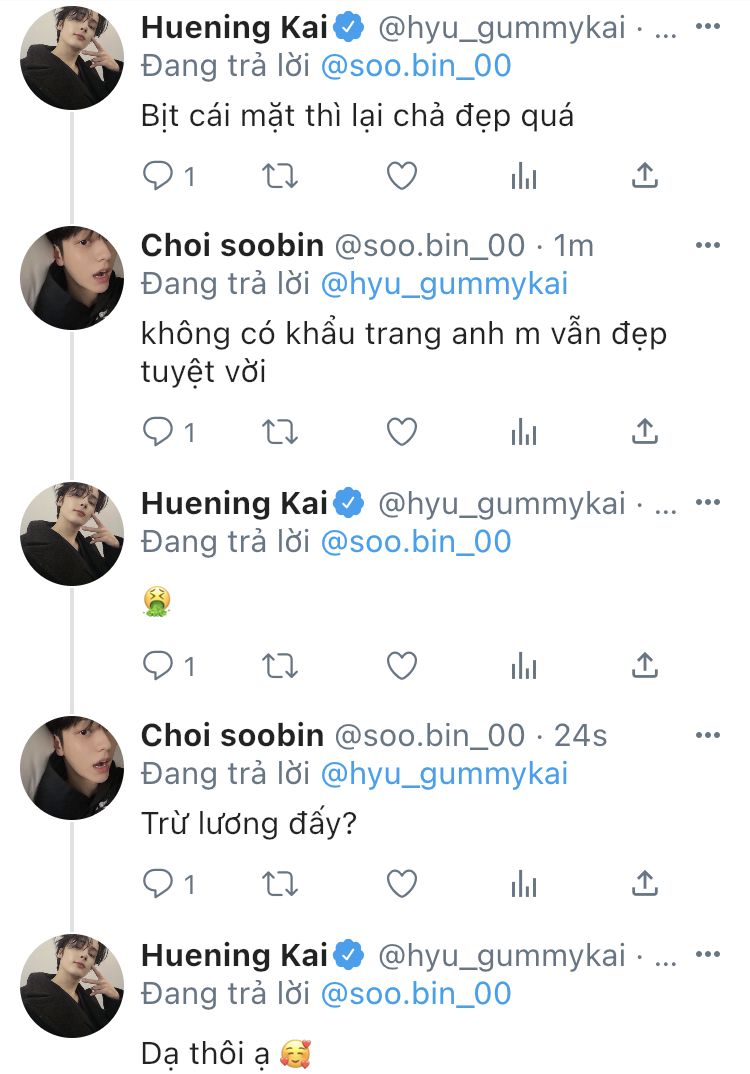Open @soo.bin_00 mention link in first tweet
The image size is (750, 1074).
pos(415,66)
